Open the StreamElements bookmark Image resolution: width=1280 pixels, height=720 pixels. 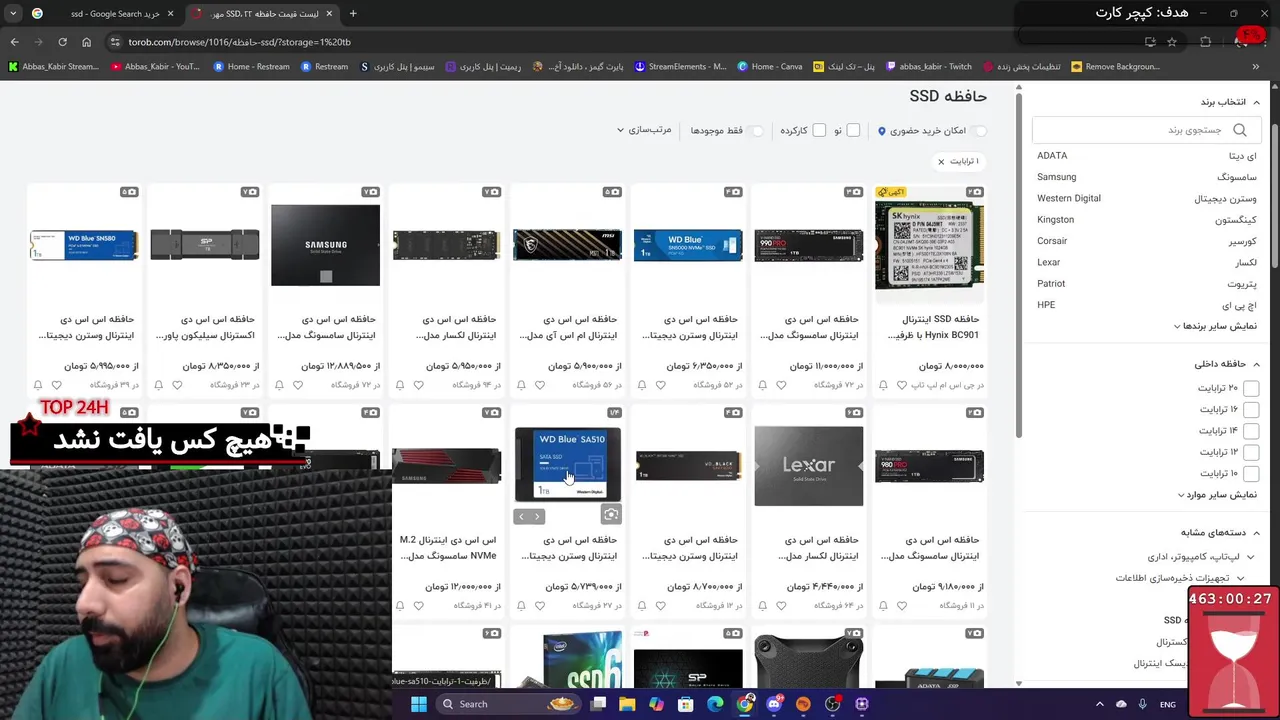pos(680,67)
